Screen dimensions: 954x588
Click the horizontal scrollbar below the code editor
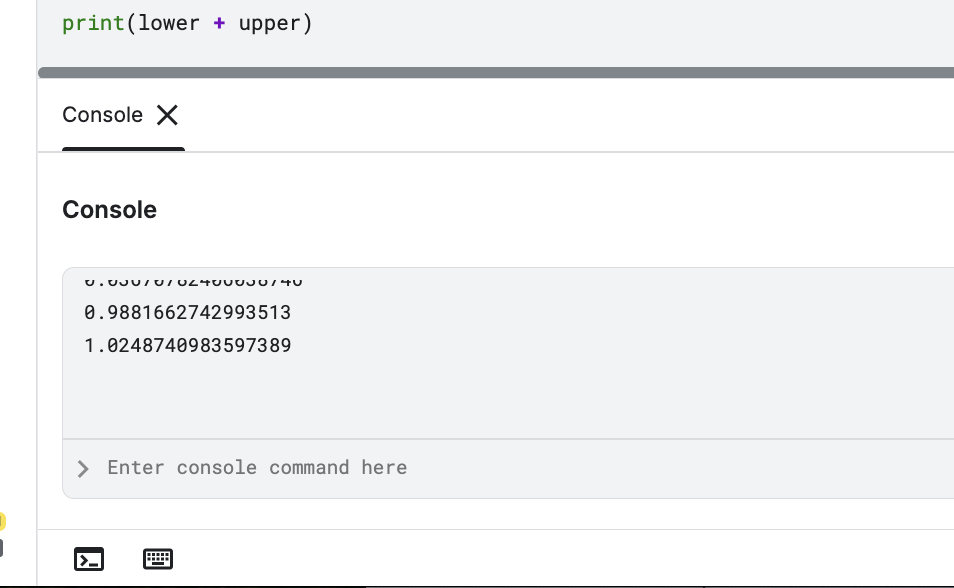coord(496,72)
